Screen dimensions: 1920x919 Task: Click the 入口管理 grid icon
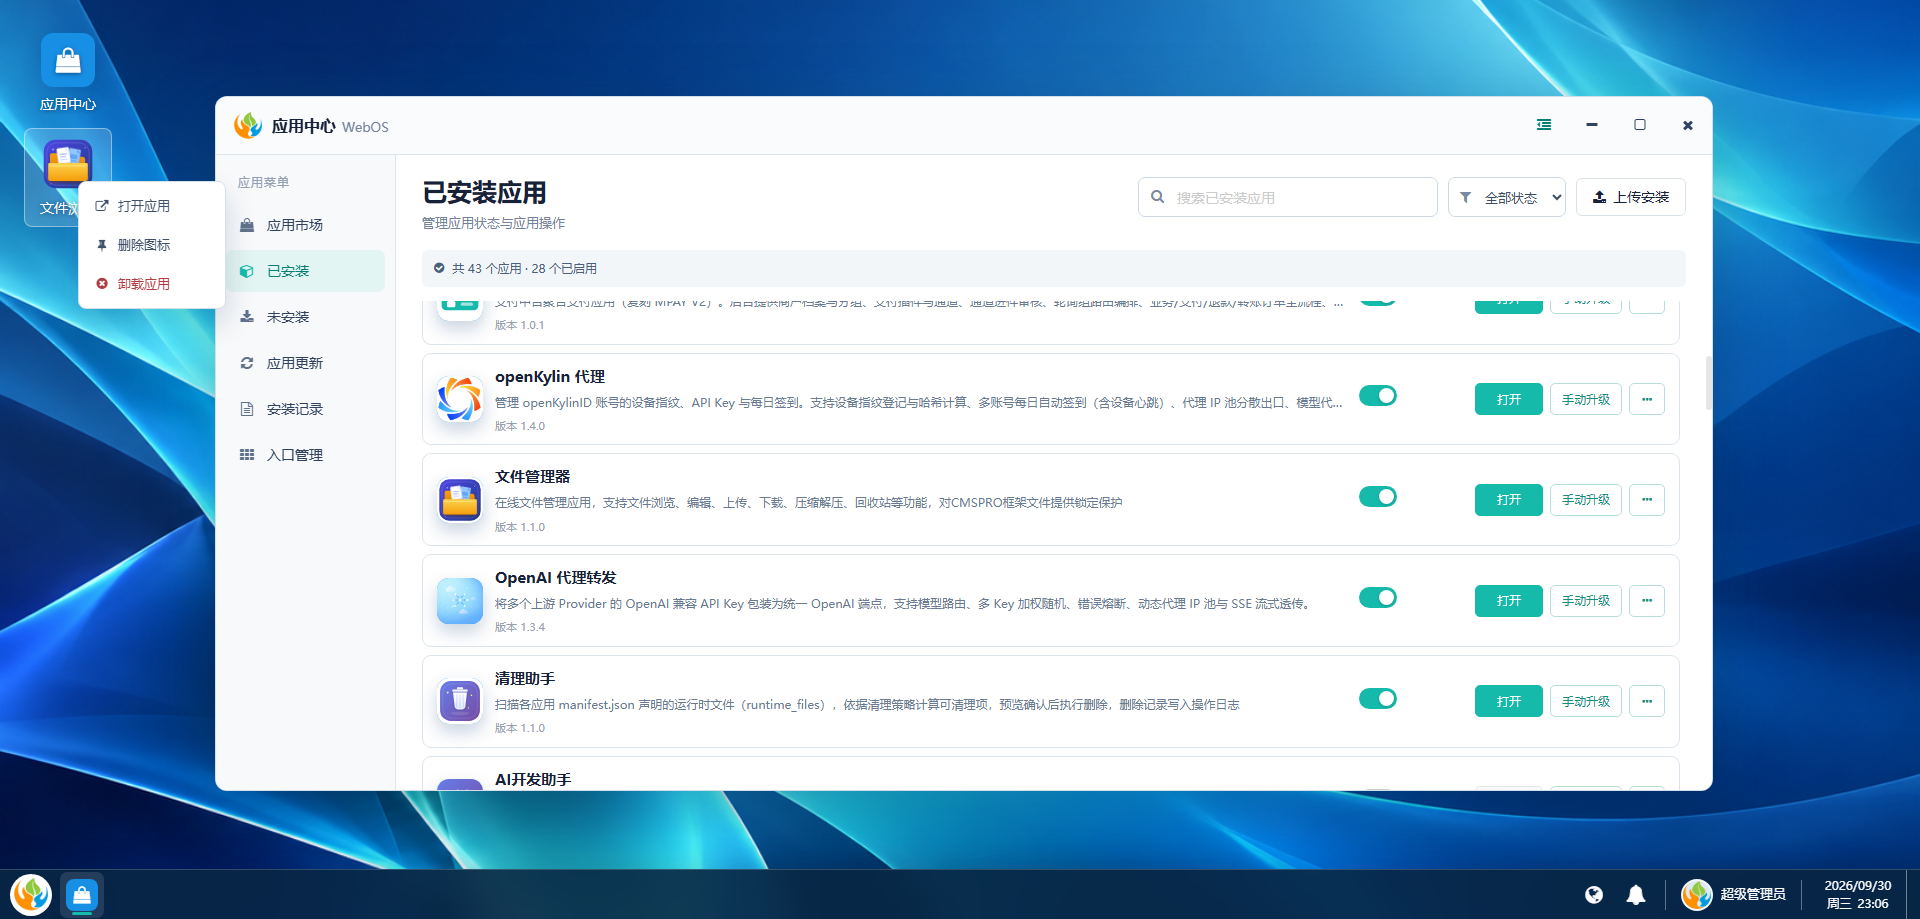click(247, 455)
